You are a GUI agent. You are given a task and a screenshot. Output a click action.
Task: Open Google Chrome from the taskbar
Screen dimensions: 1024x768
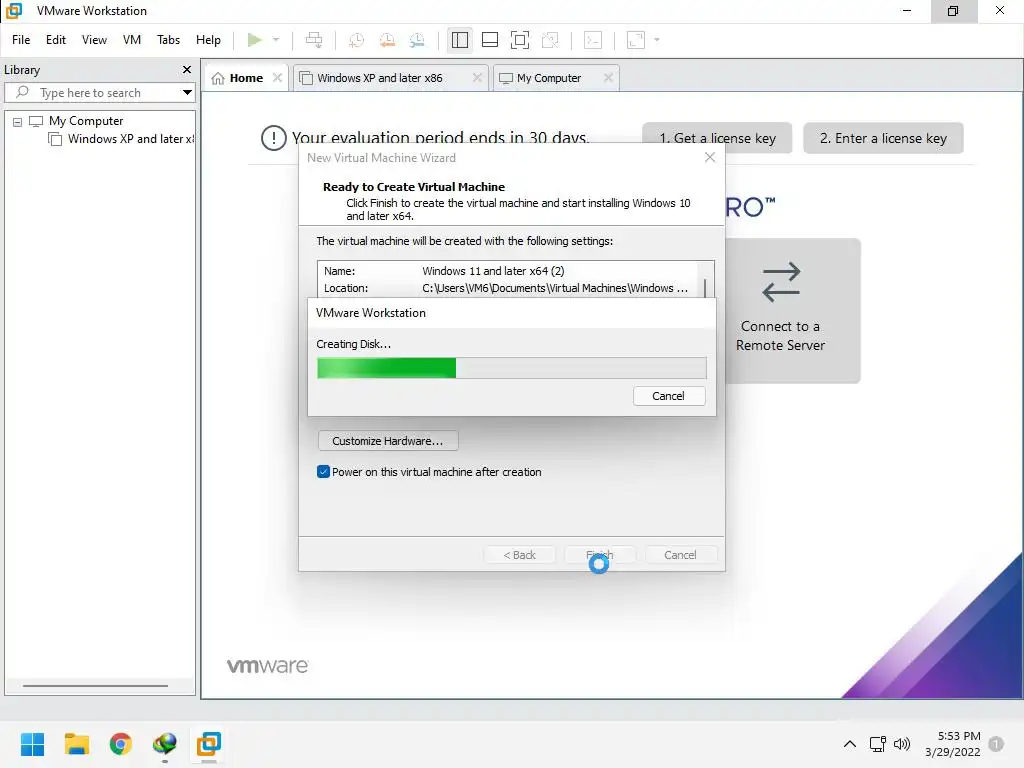point(121,744)
